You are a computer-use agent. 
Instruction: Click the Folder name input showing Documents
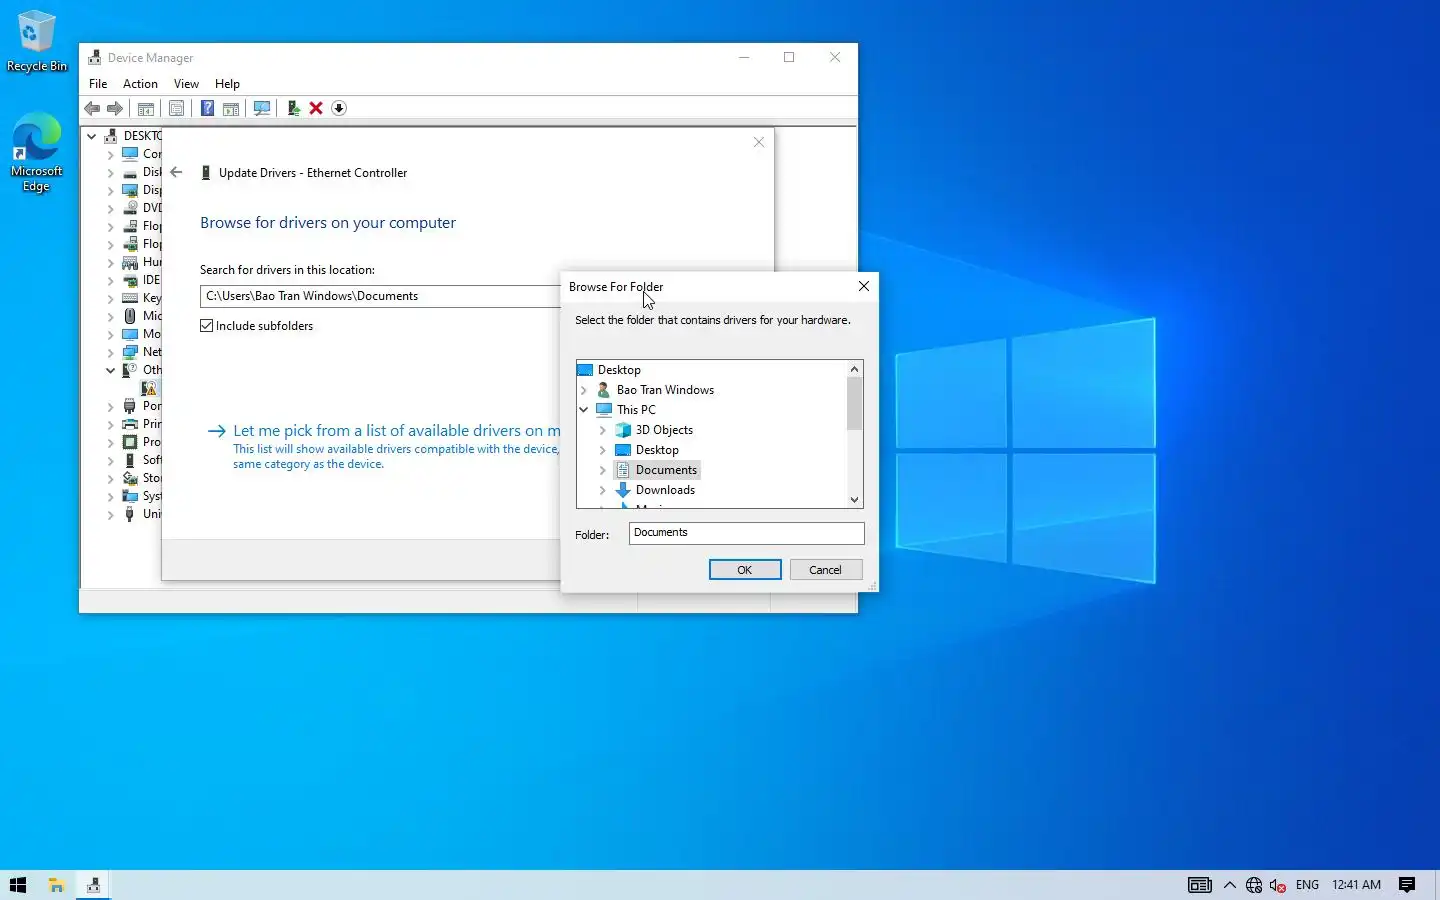point(746,533)
